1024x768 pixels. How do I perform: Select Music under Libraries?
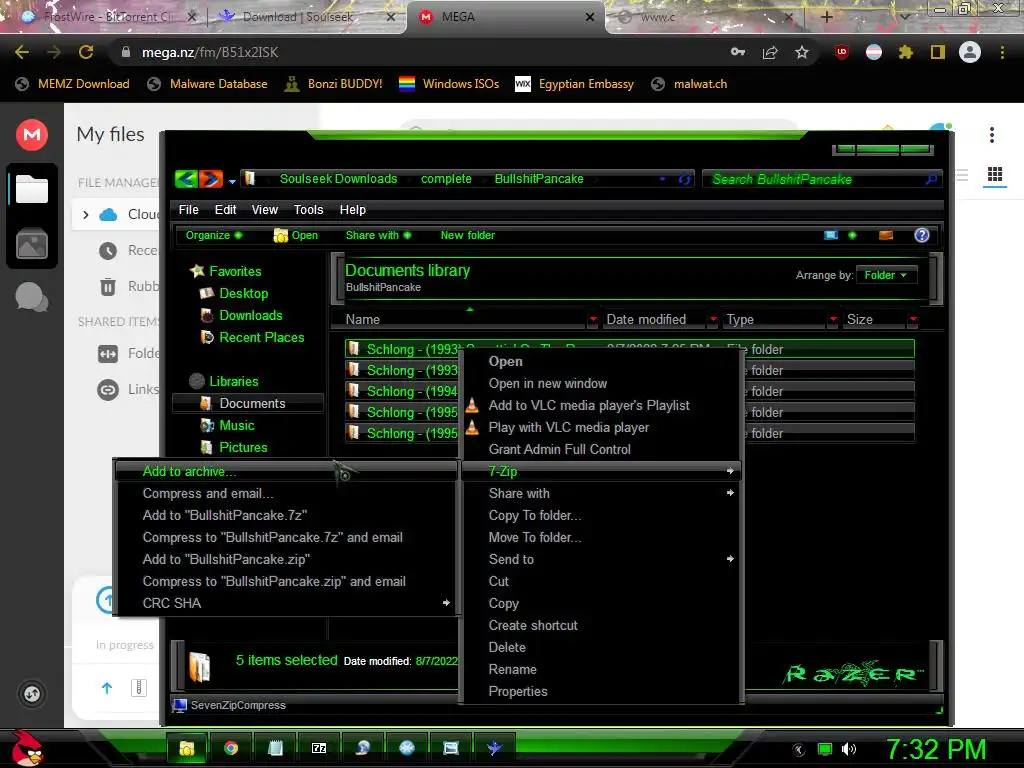click(236, 425)
